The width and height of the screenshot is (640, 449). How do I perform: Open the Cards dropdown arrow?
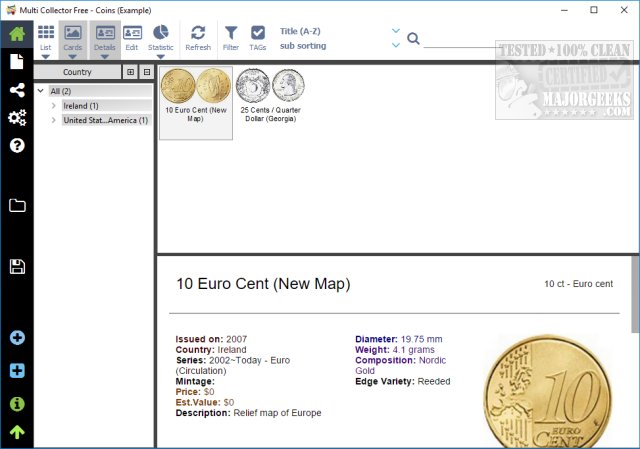coord(73,57)
